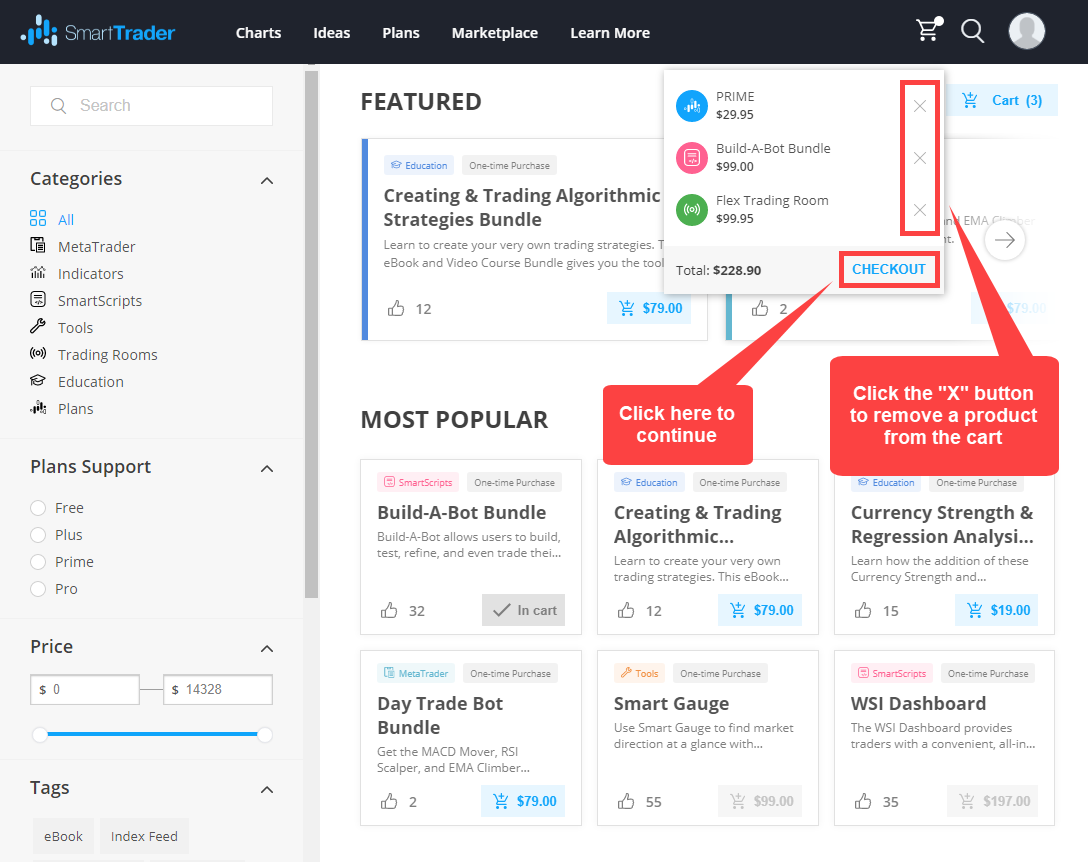
Task: Collapse the Price section
Action: (x=266, y=648)
